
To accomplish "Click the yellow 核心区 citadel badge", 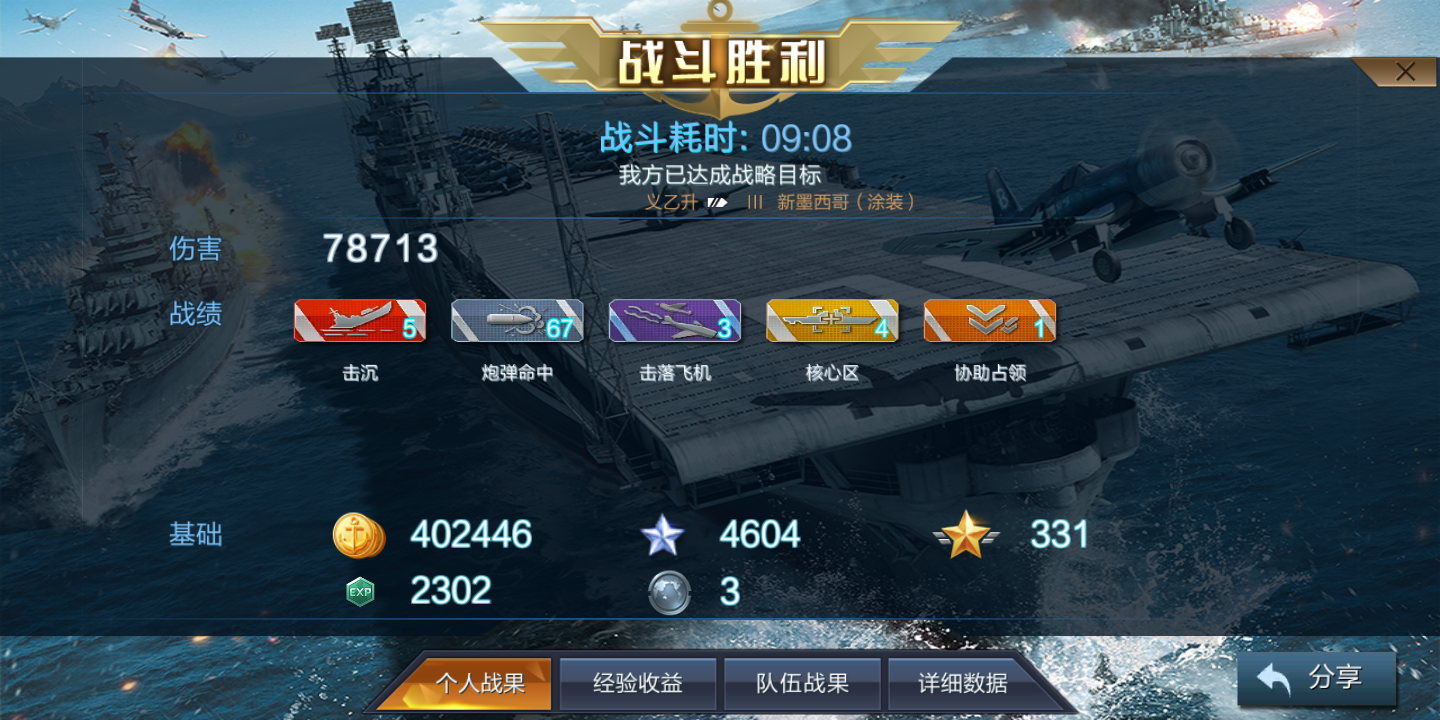I will pyautogui.click(x=832, y=321).
